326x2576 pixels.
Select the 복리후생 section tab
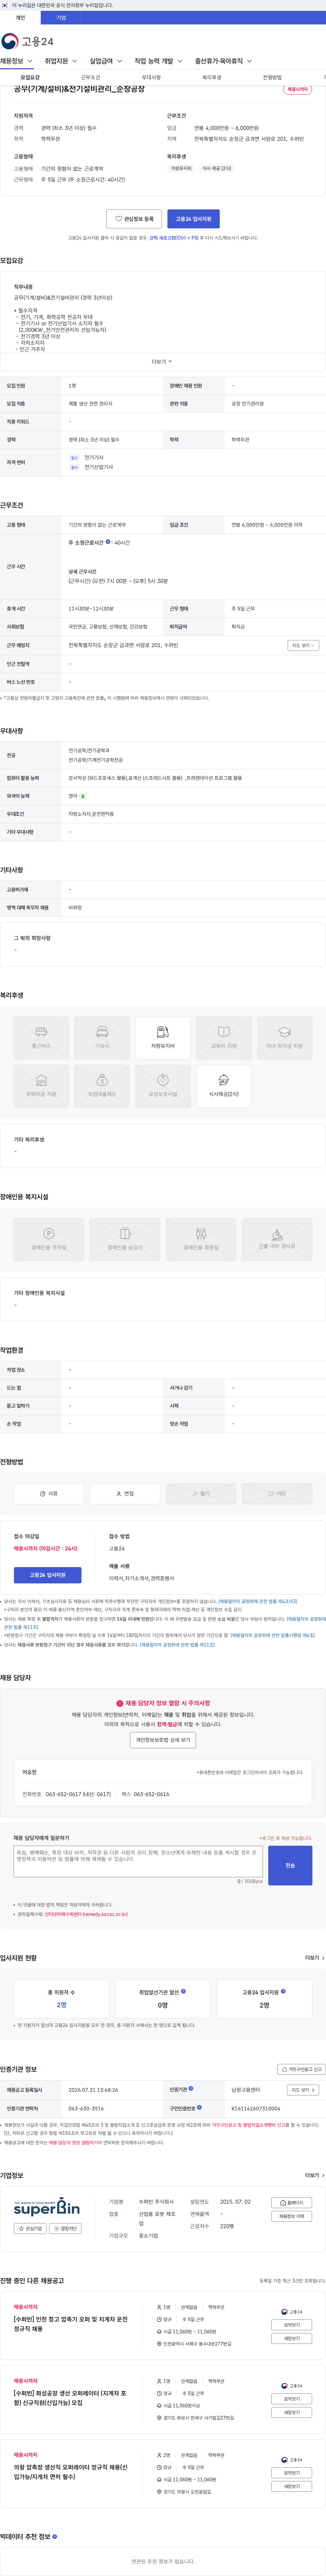(212, 77)
